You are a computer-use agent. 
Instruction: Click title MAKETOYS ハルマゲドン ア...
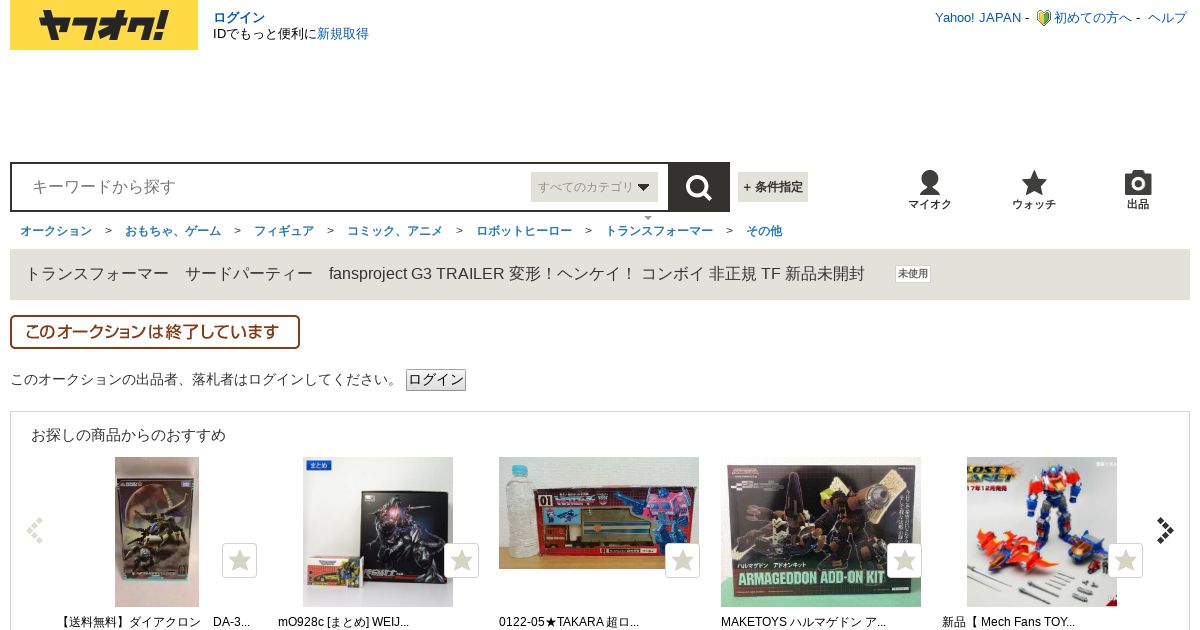(803, 622)
